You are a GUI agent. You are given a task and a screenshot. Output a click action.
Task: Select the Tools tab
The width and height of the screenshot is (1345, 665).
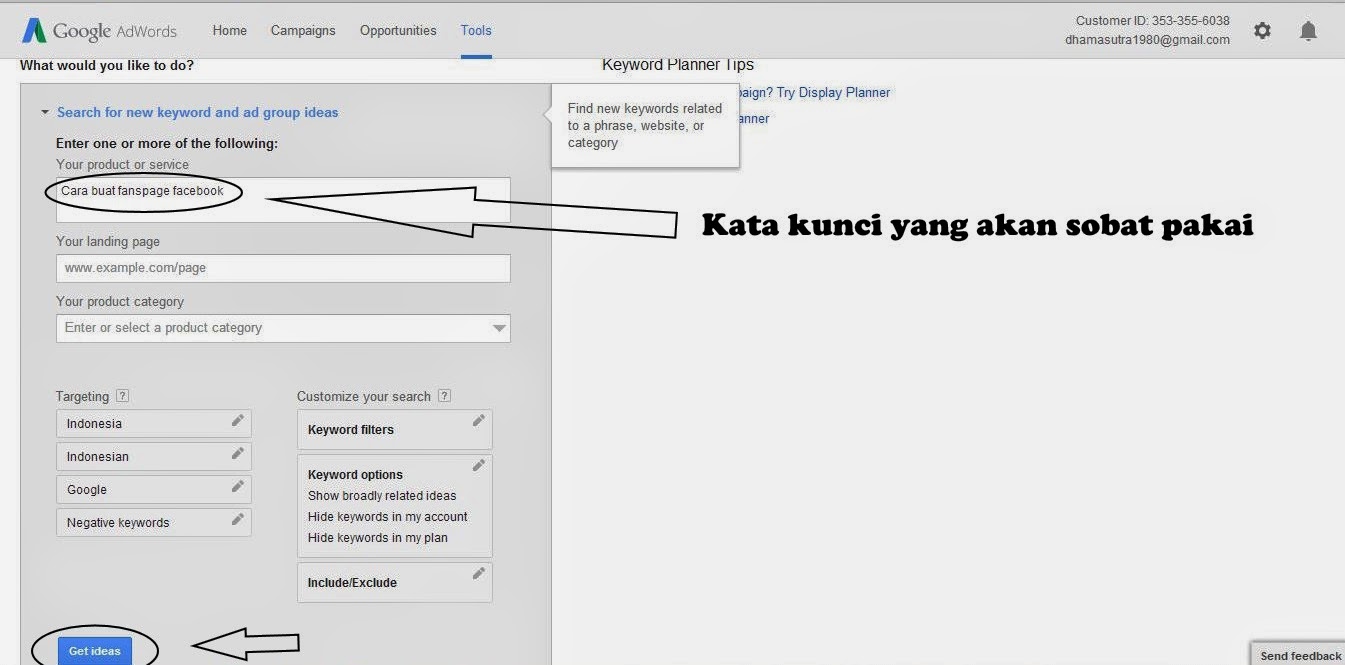[476, 30]
